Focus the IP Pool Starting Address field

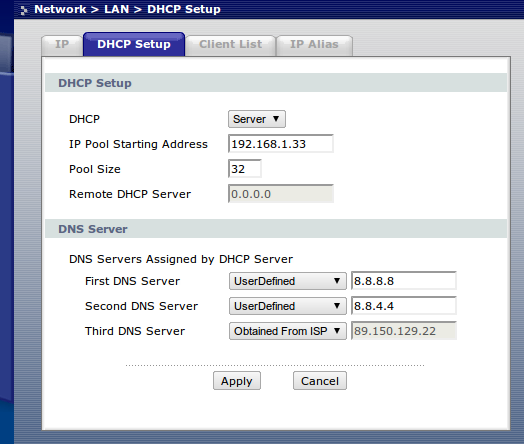[x=281, y=144]
